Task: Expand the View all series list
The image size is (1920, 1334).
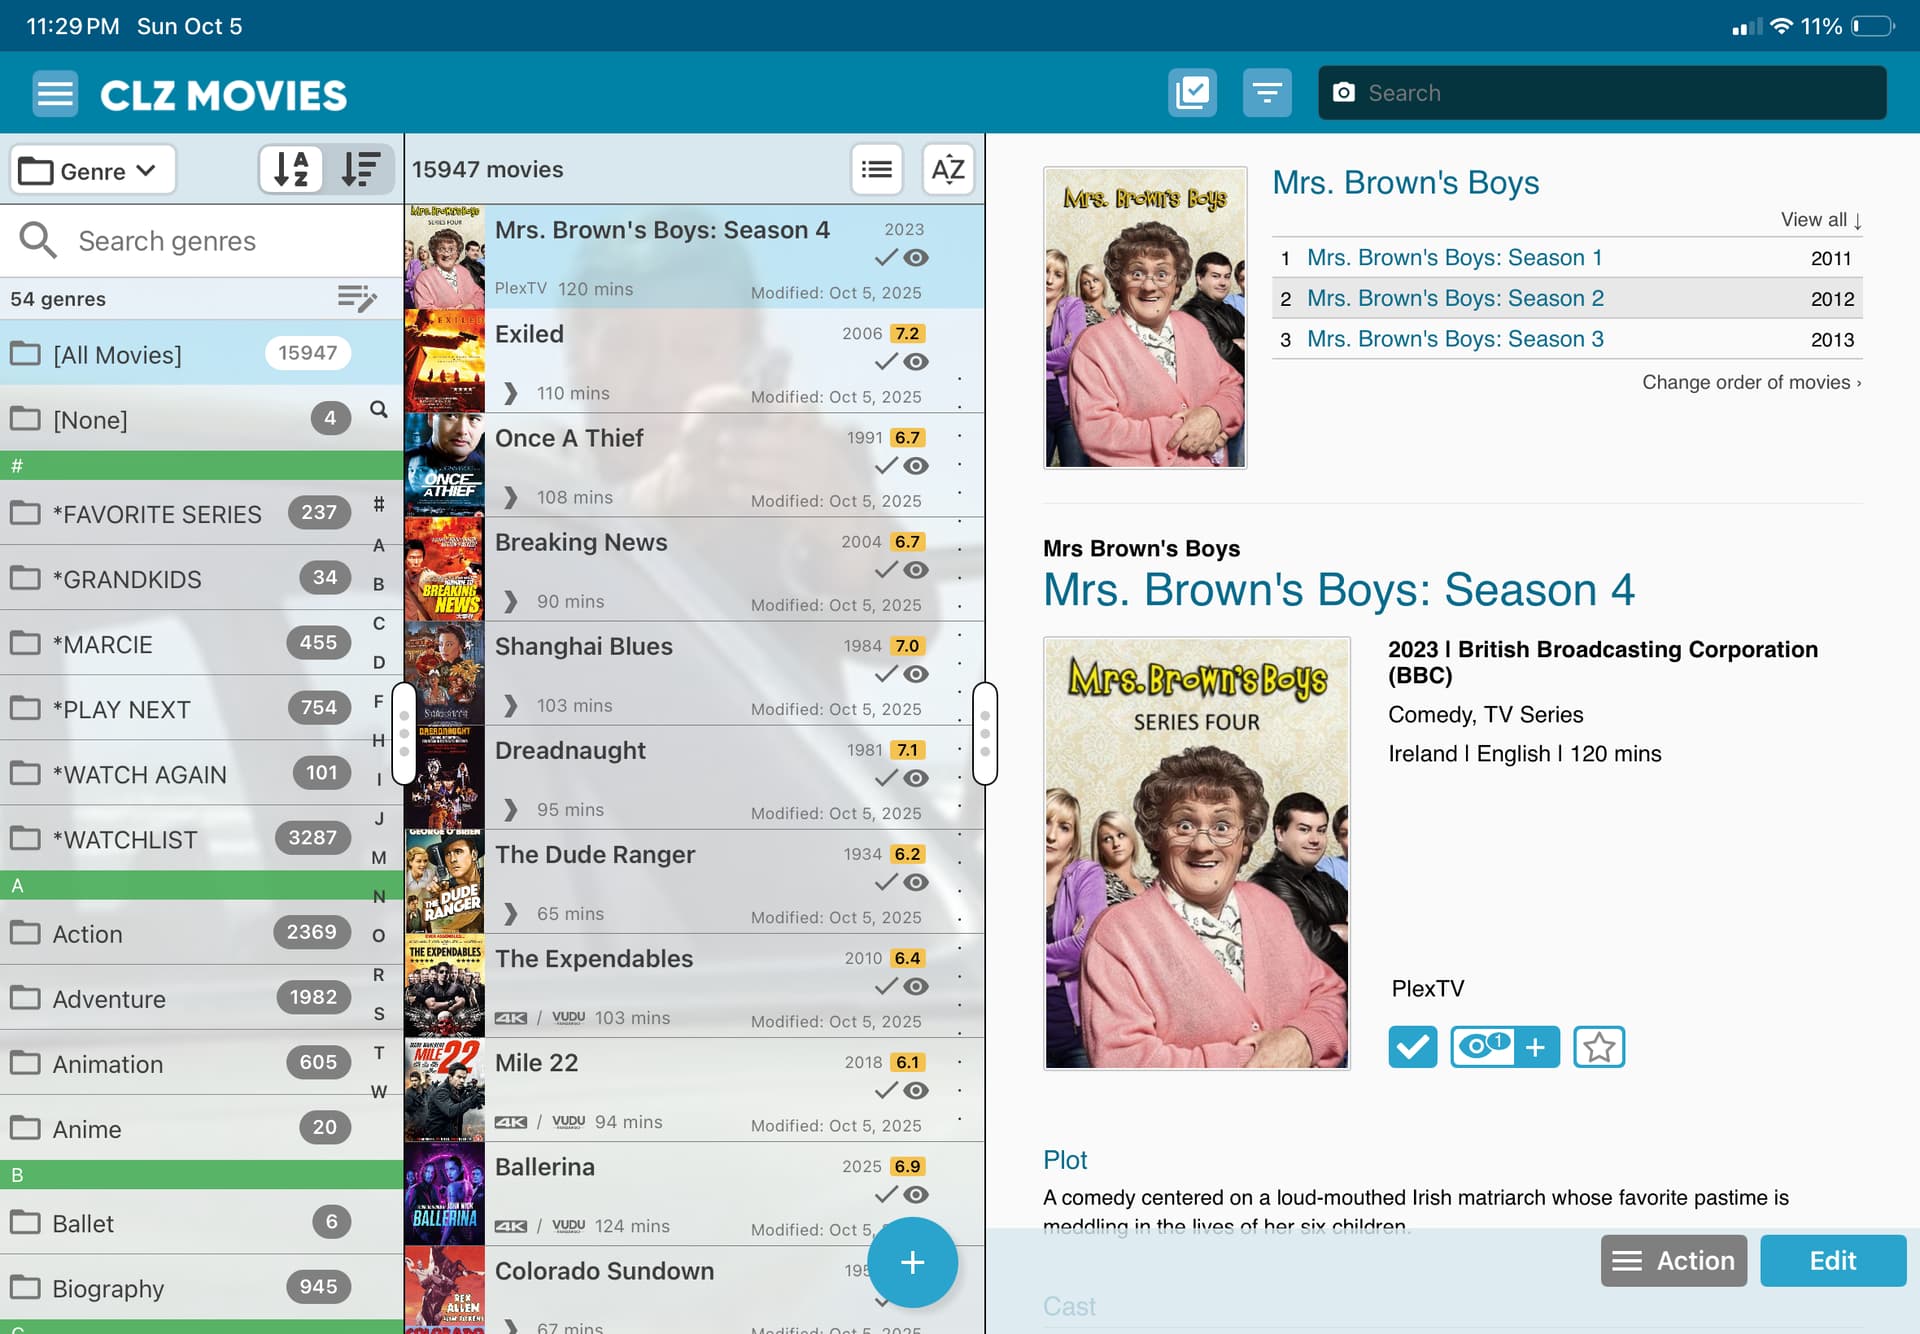Action: 1820,220
